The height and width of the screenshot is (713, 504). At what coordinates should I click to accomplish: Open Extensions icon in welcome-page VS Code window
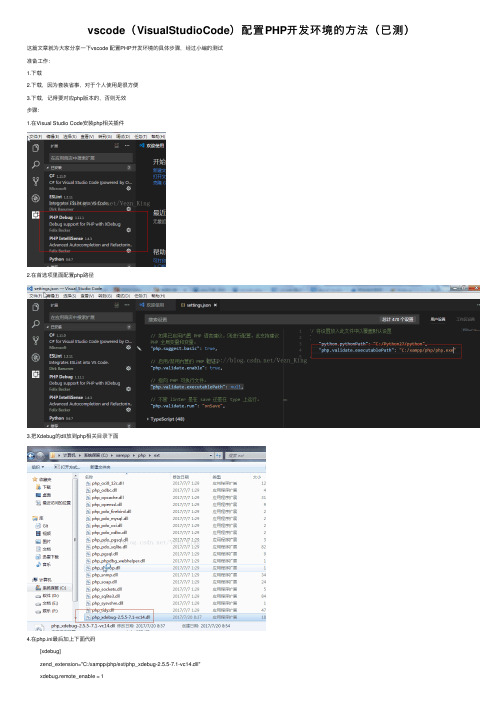coord(35,215)
